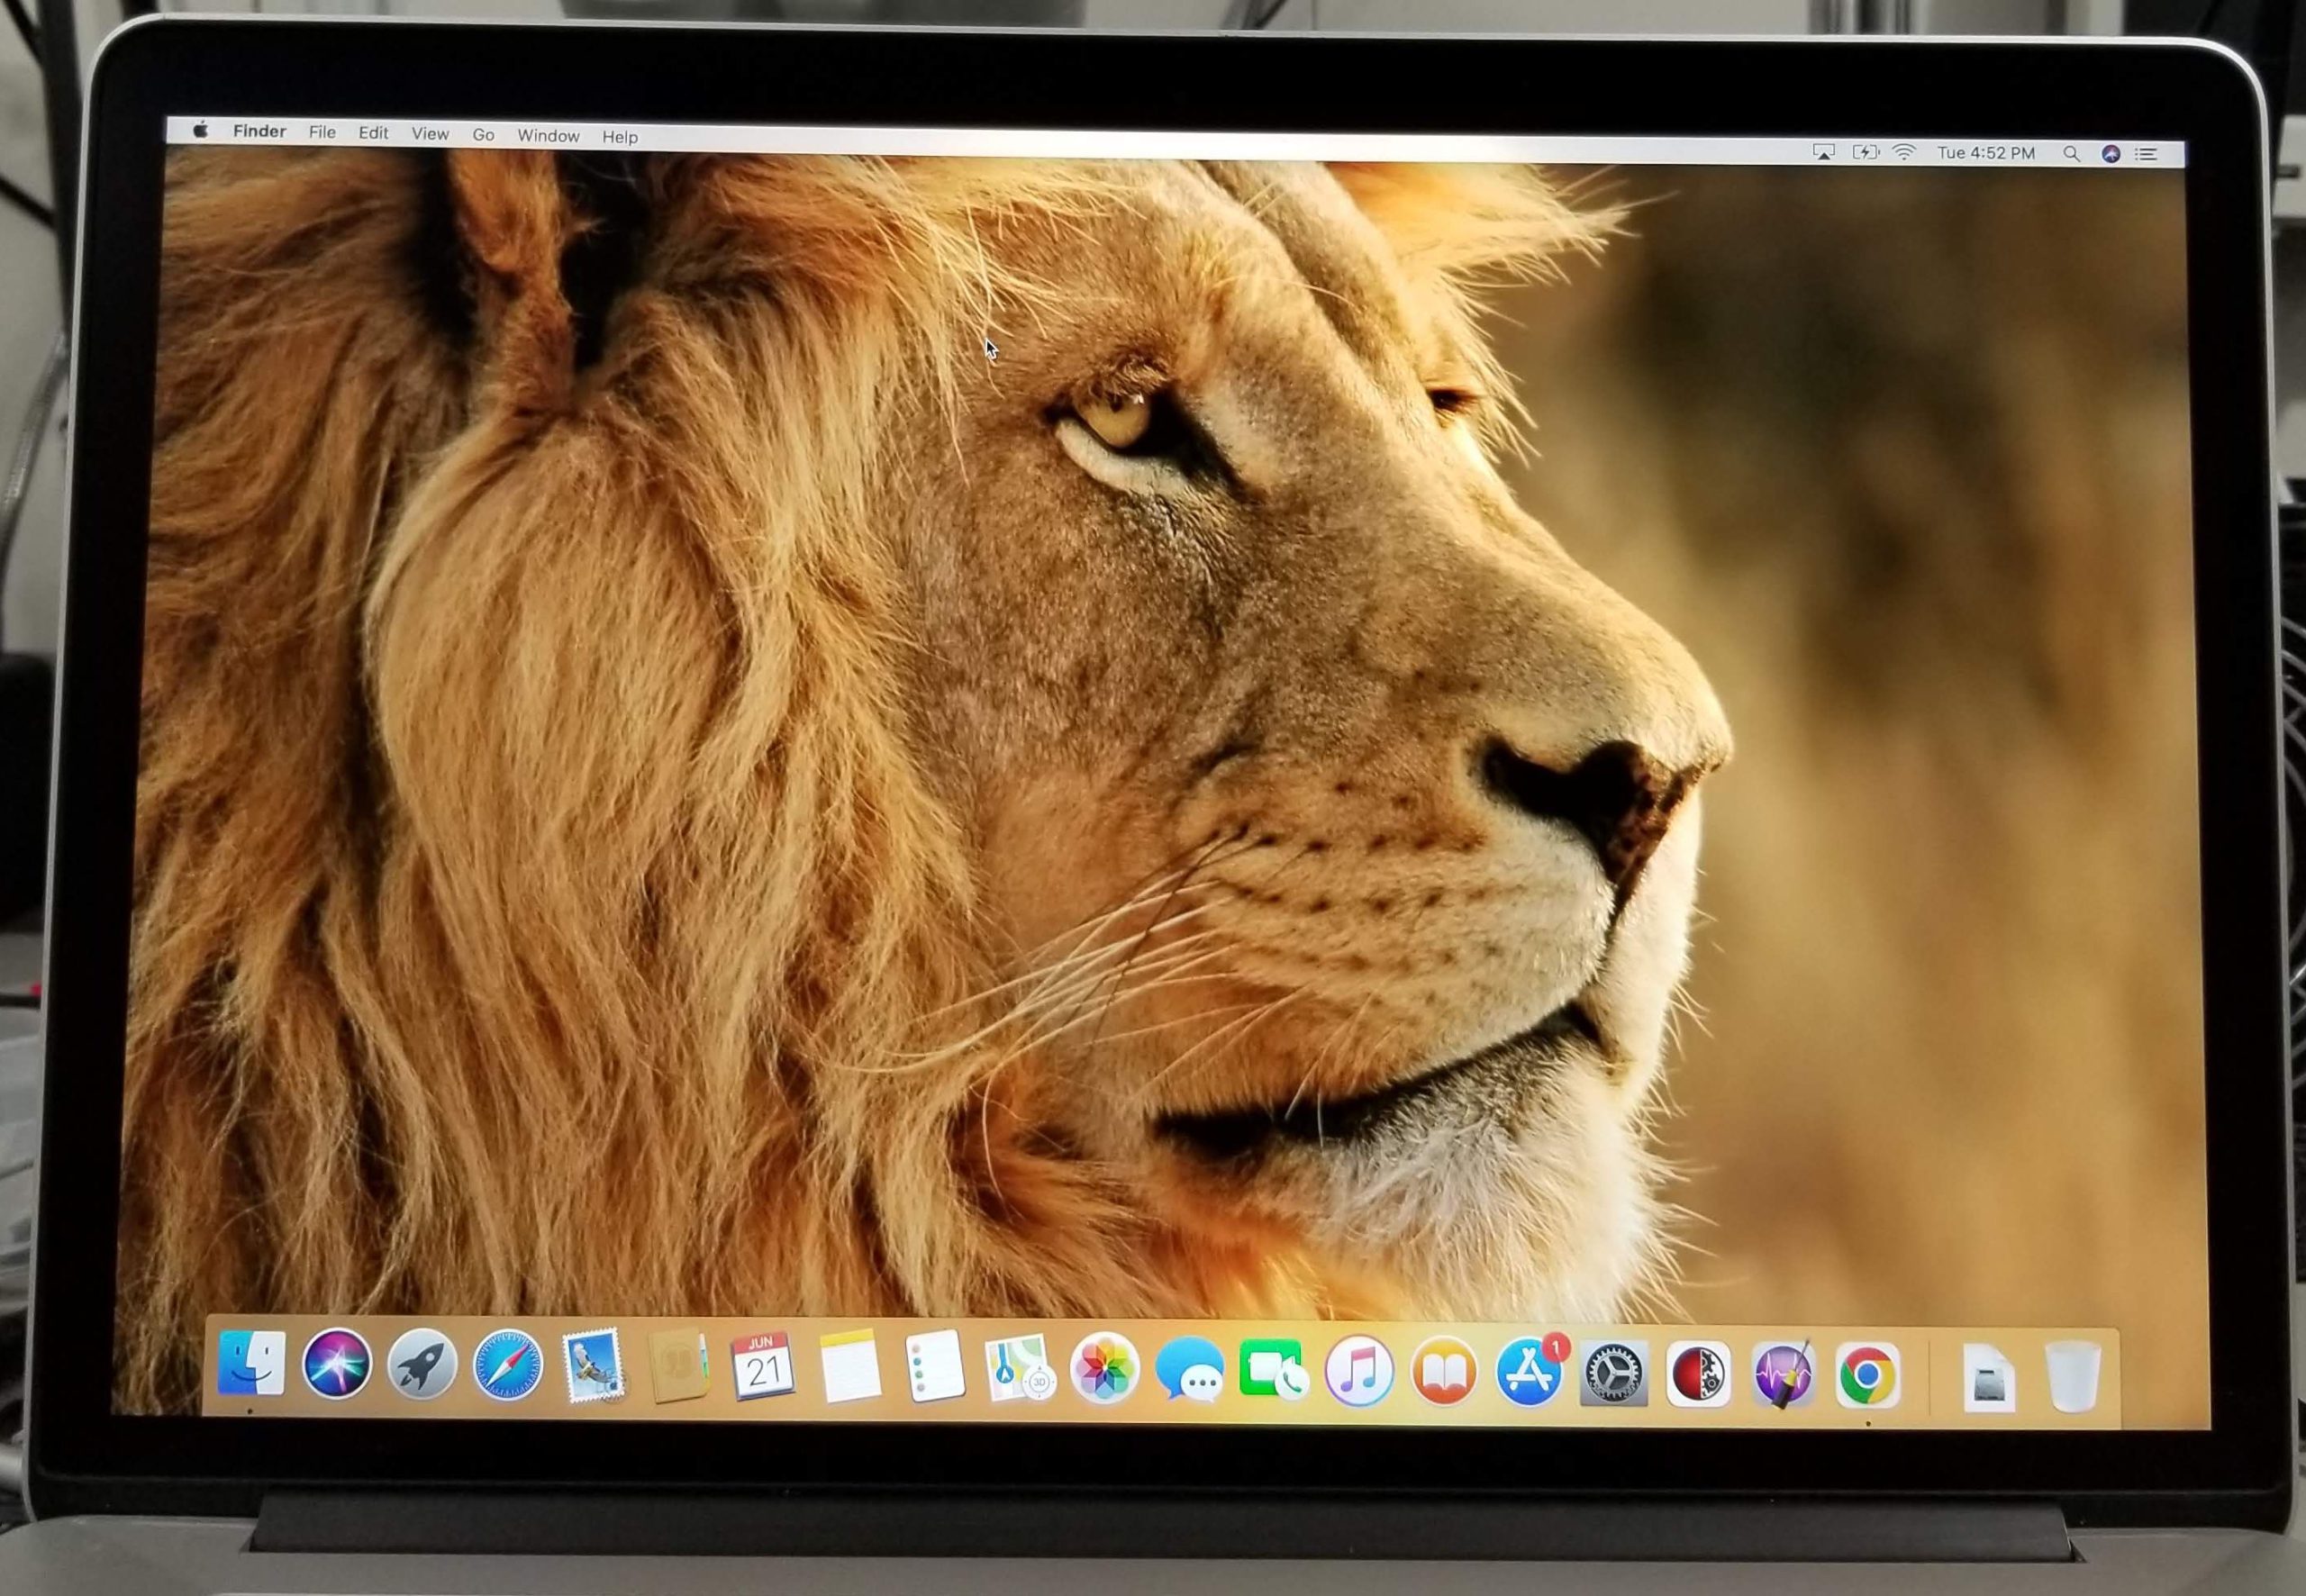Open Siri from the Dock
The height and width of the screenshot is (1596, 2306).
337,1364
